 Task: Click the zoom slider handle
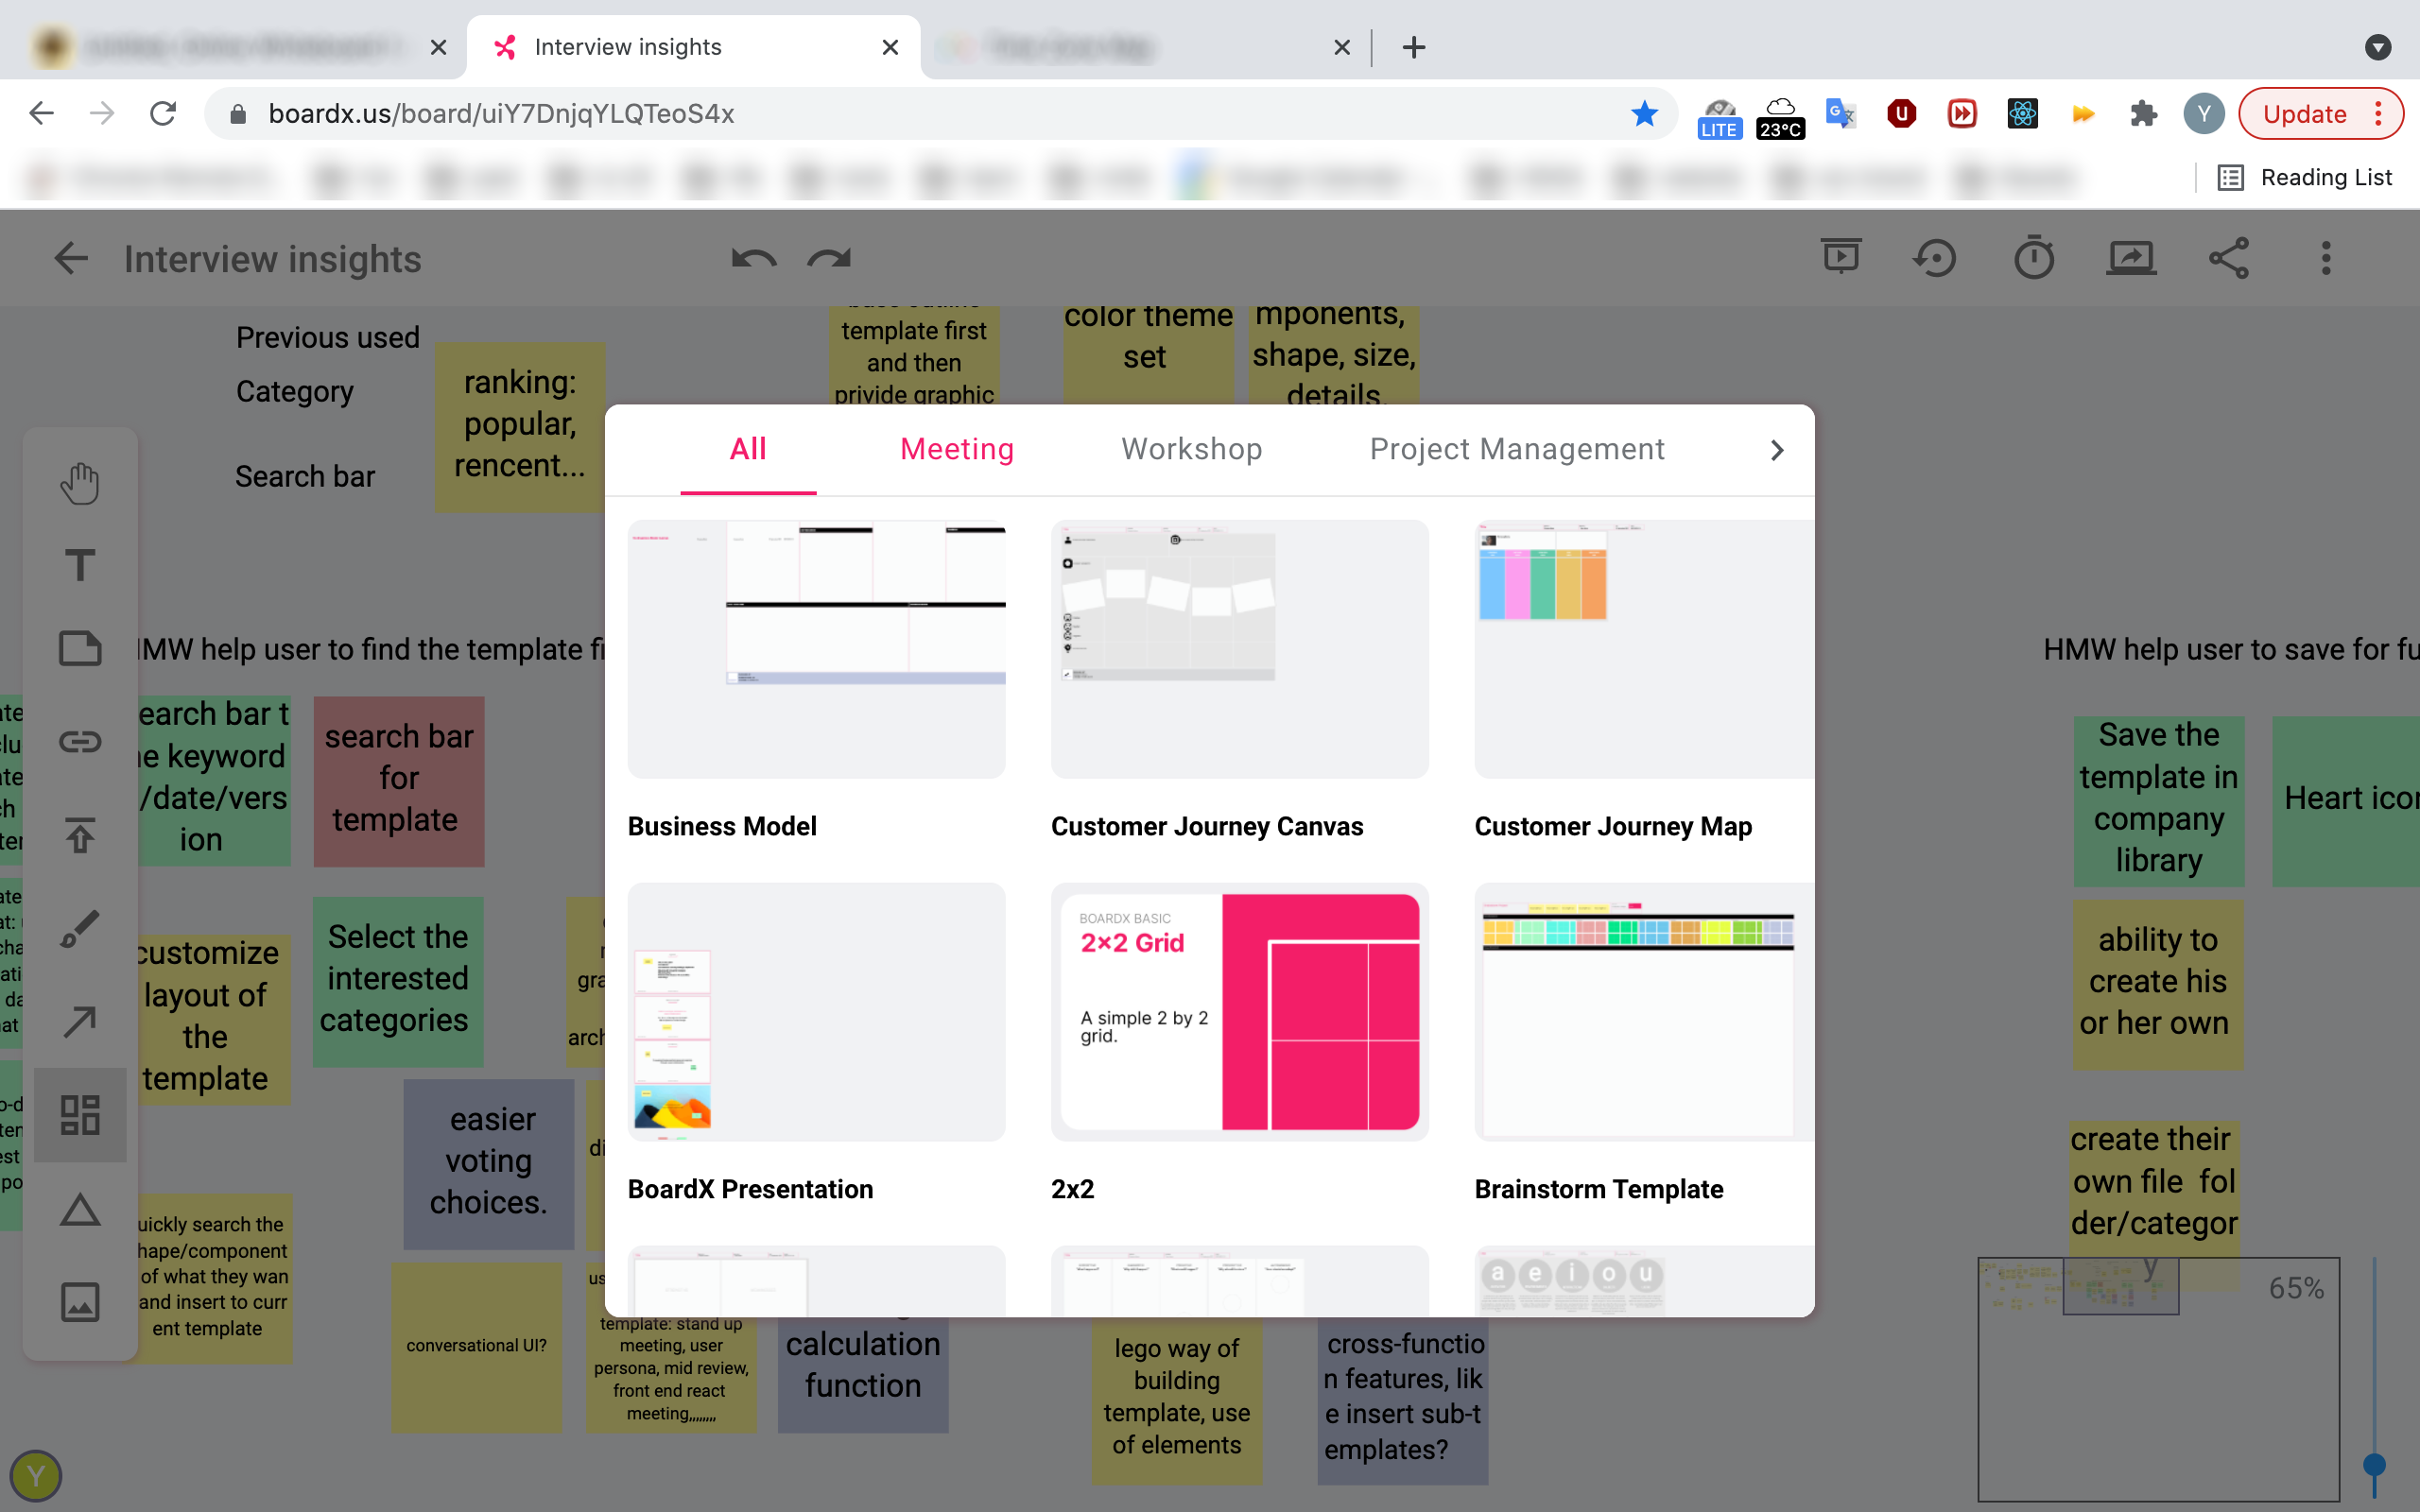2374,1465
